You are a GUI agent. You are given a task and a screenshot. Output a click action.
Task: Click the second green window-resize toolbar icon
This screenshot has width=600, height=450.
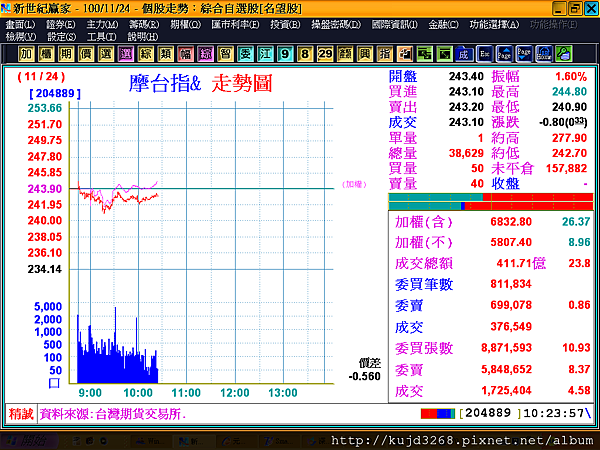click(x=444, y=54)
